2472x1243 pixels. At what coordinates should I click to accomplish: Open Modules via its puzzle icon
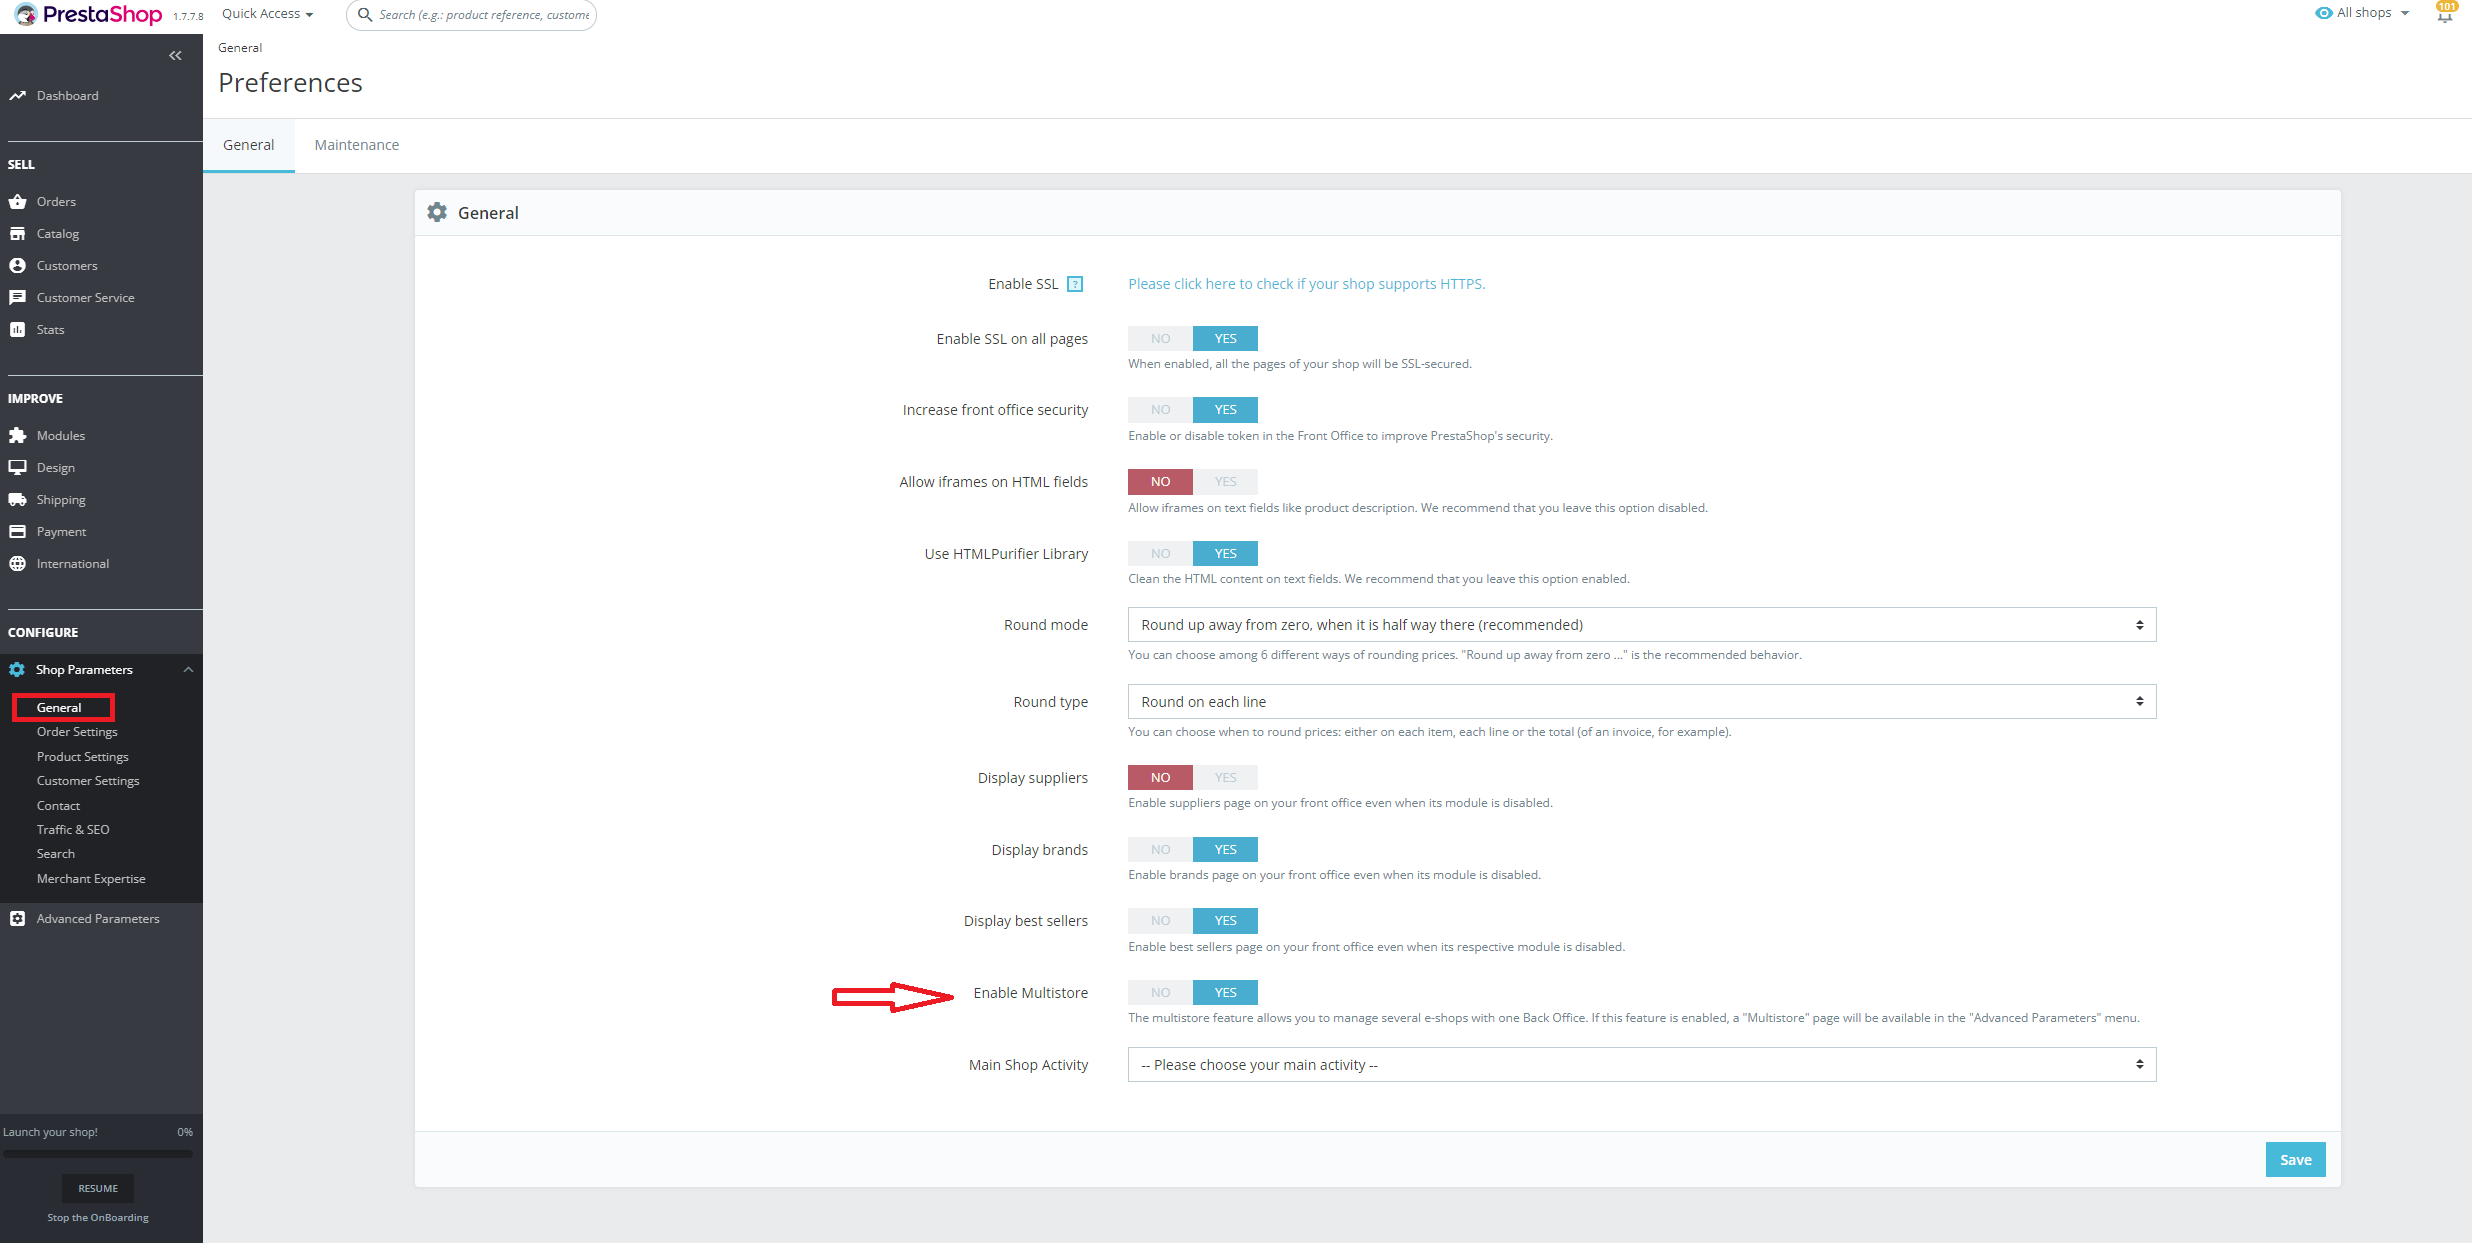click(20, 435)
